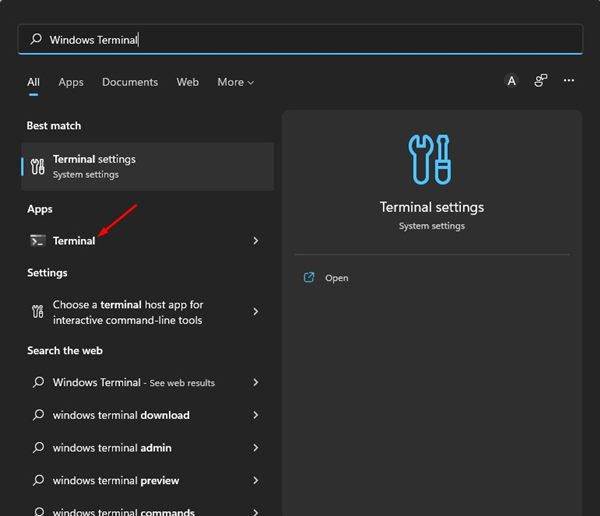Expand Terminal app options chevron

coord(256,241)
